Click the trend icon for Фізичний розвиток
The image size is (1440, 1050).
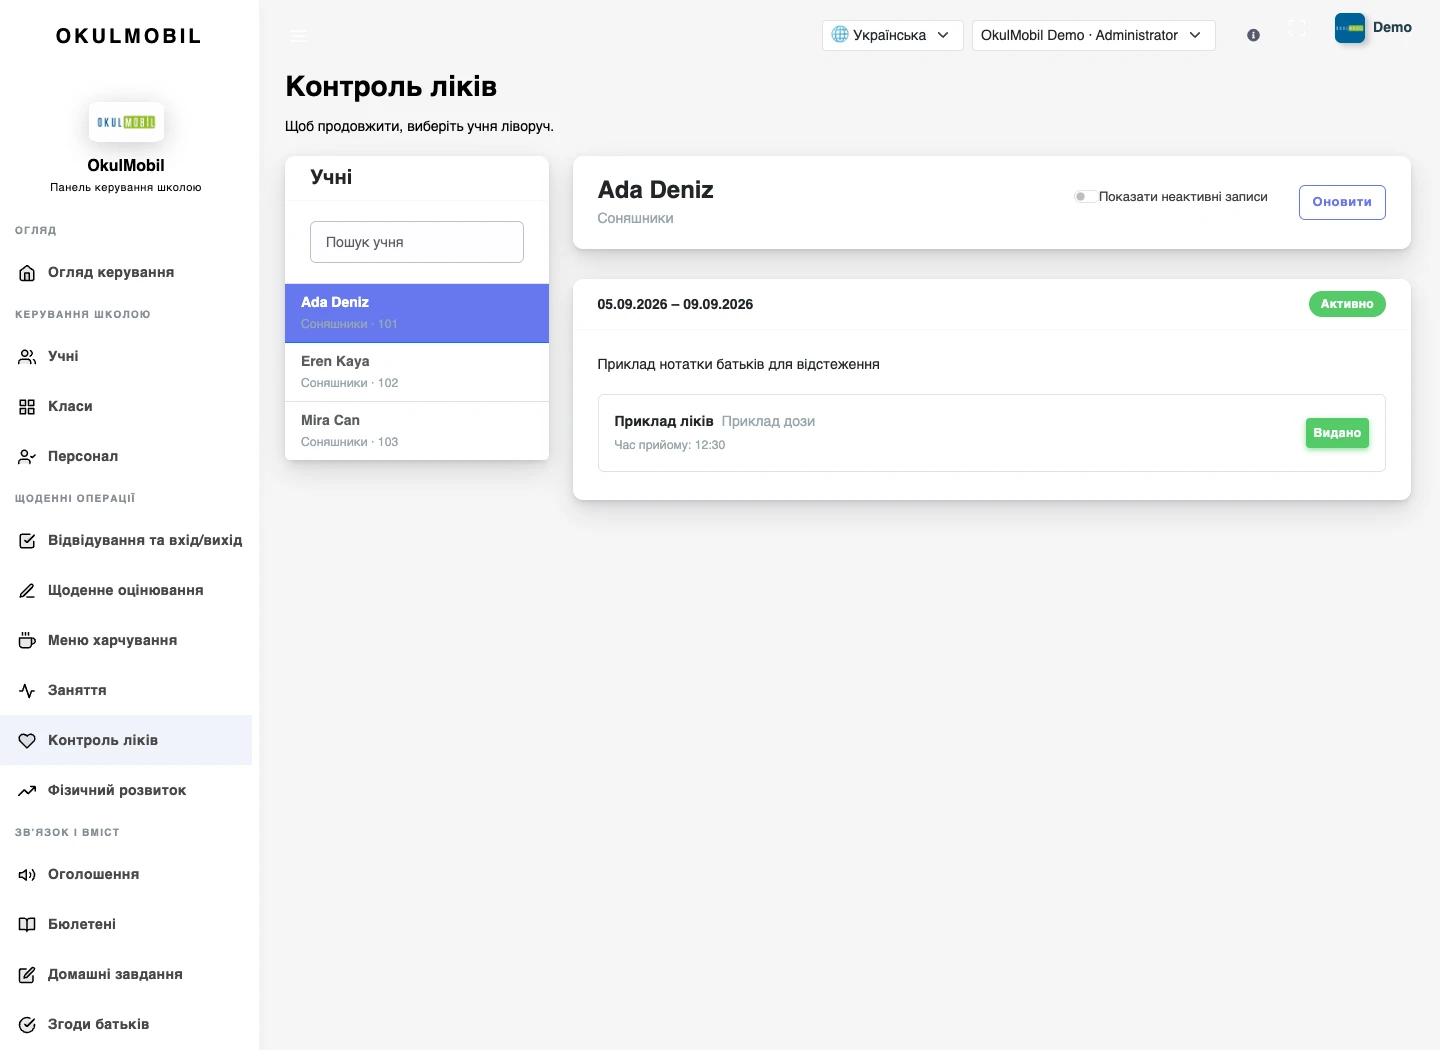pos(27,791)
